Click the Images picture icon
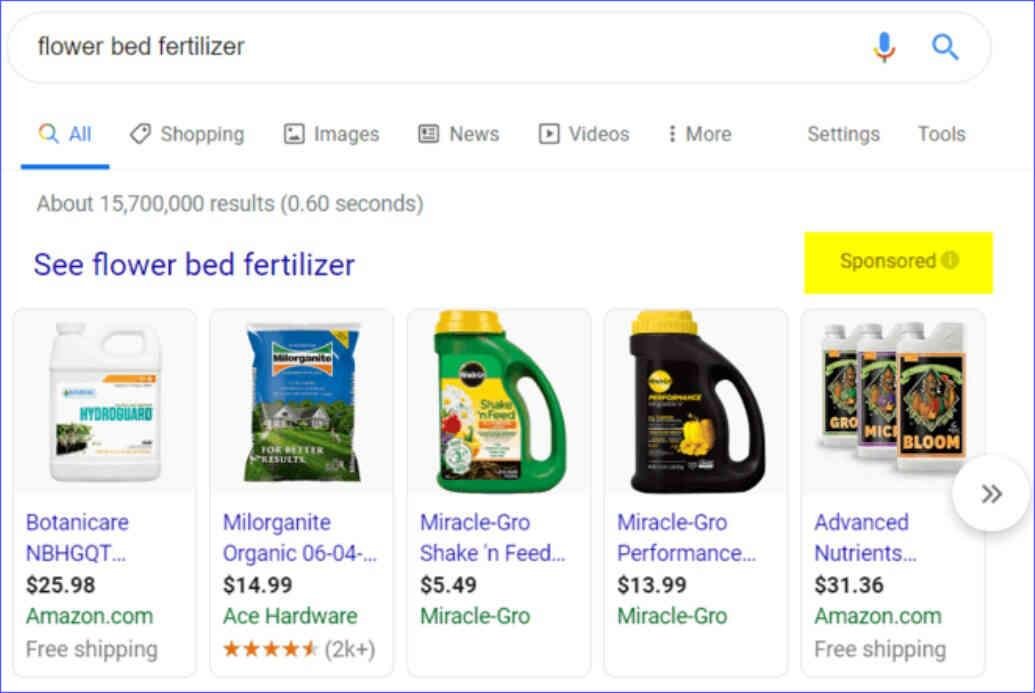The height and width of the screenshot is (693, 1035). [294, 133]
